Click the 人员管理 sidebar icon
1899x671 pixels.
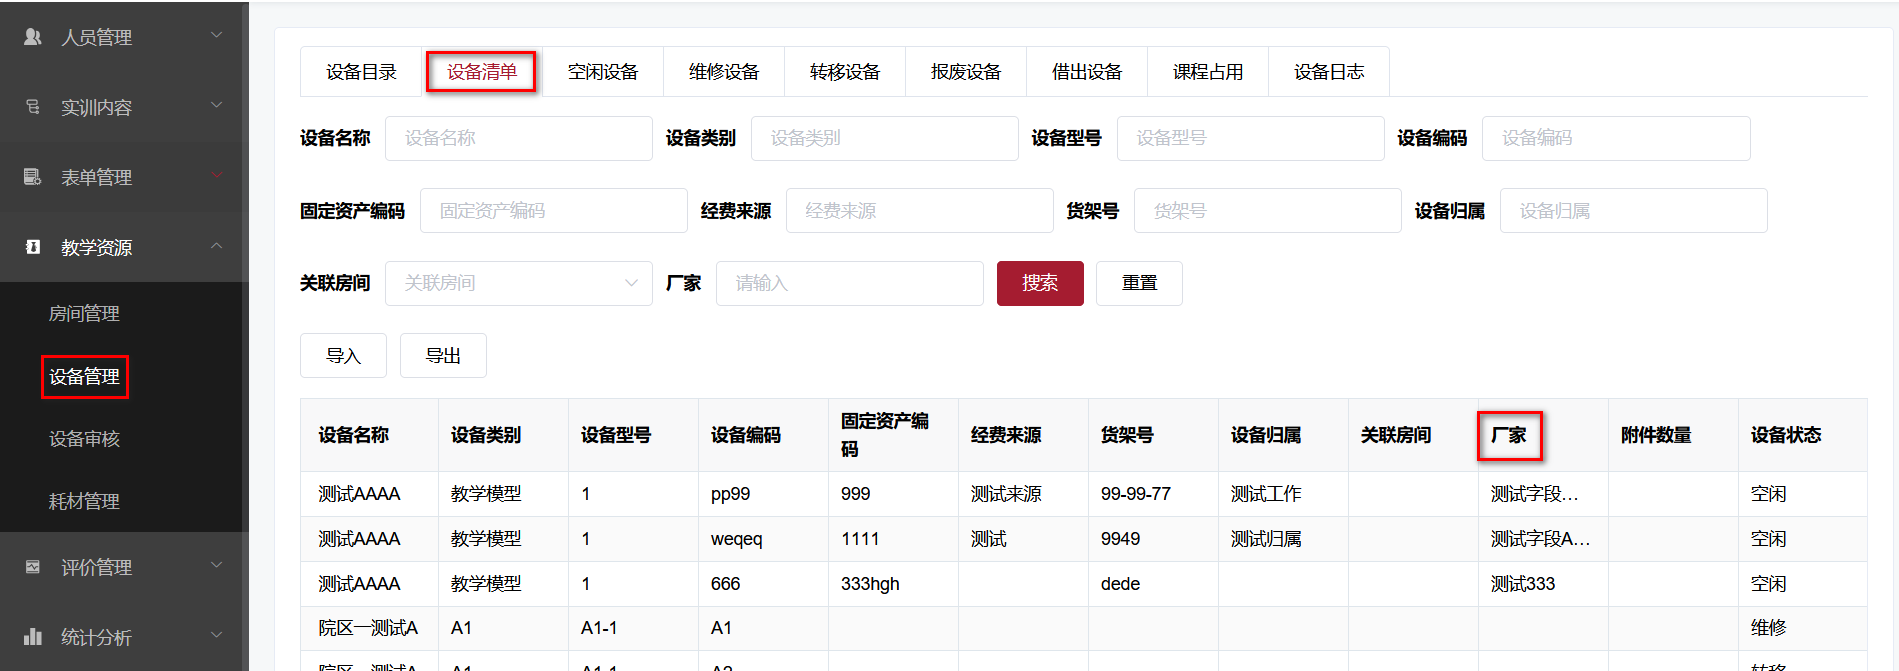point(33,37)
